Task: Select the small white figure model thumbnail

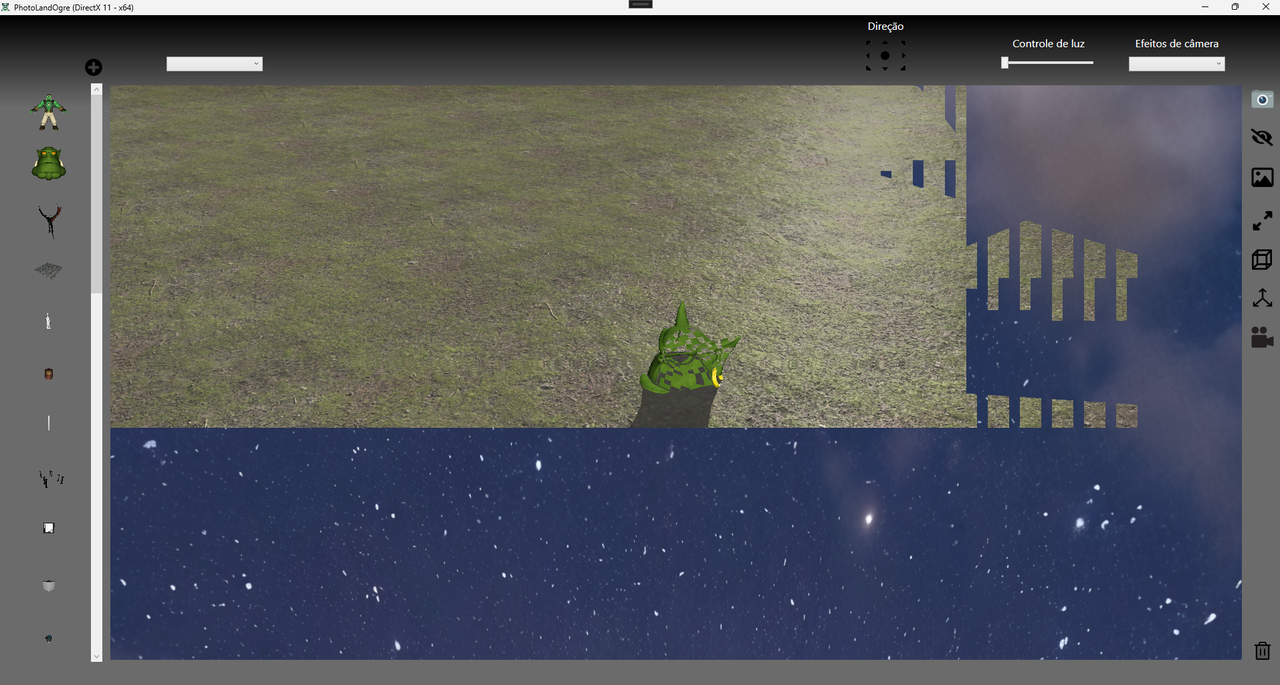Action: [48, 321]
